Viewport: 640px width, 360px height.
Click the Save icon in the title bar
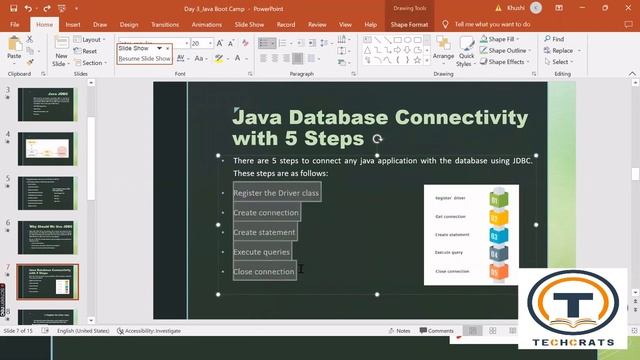click(13, 8)
